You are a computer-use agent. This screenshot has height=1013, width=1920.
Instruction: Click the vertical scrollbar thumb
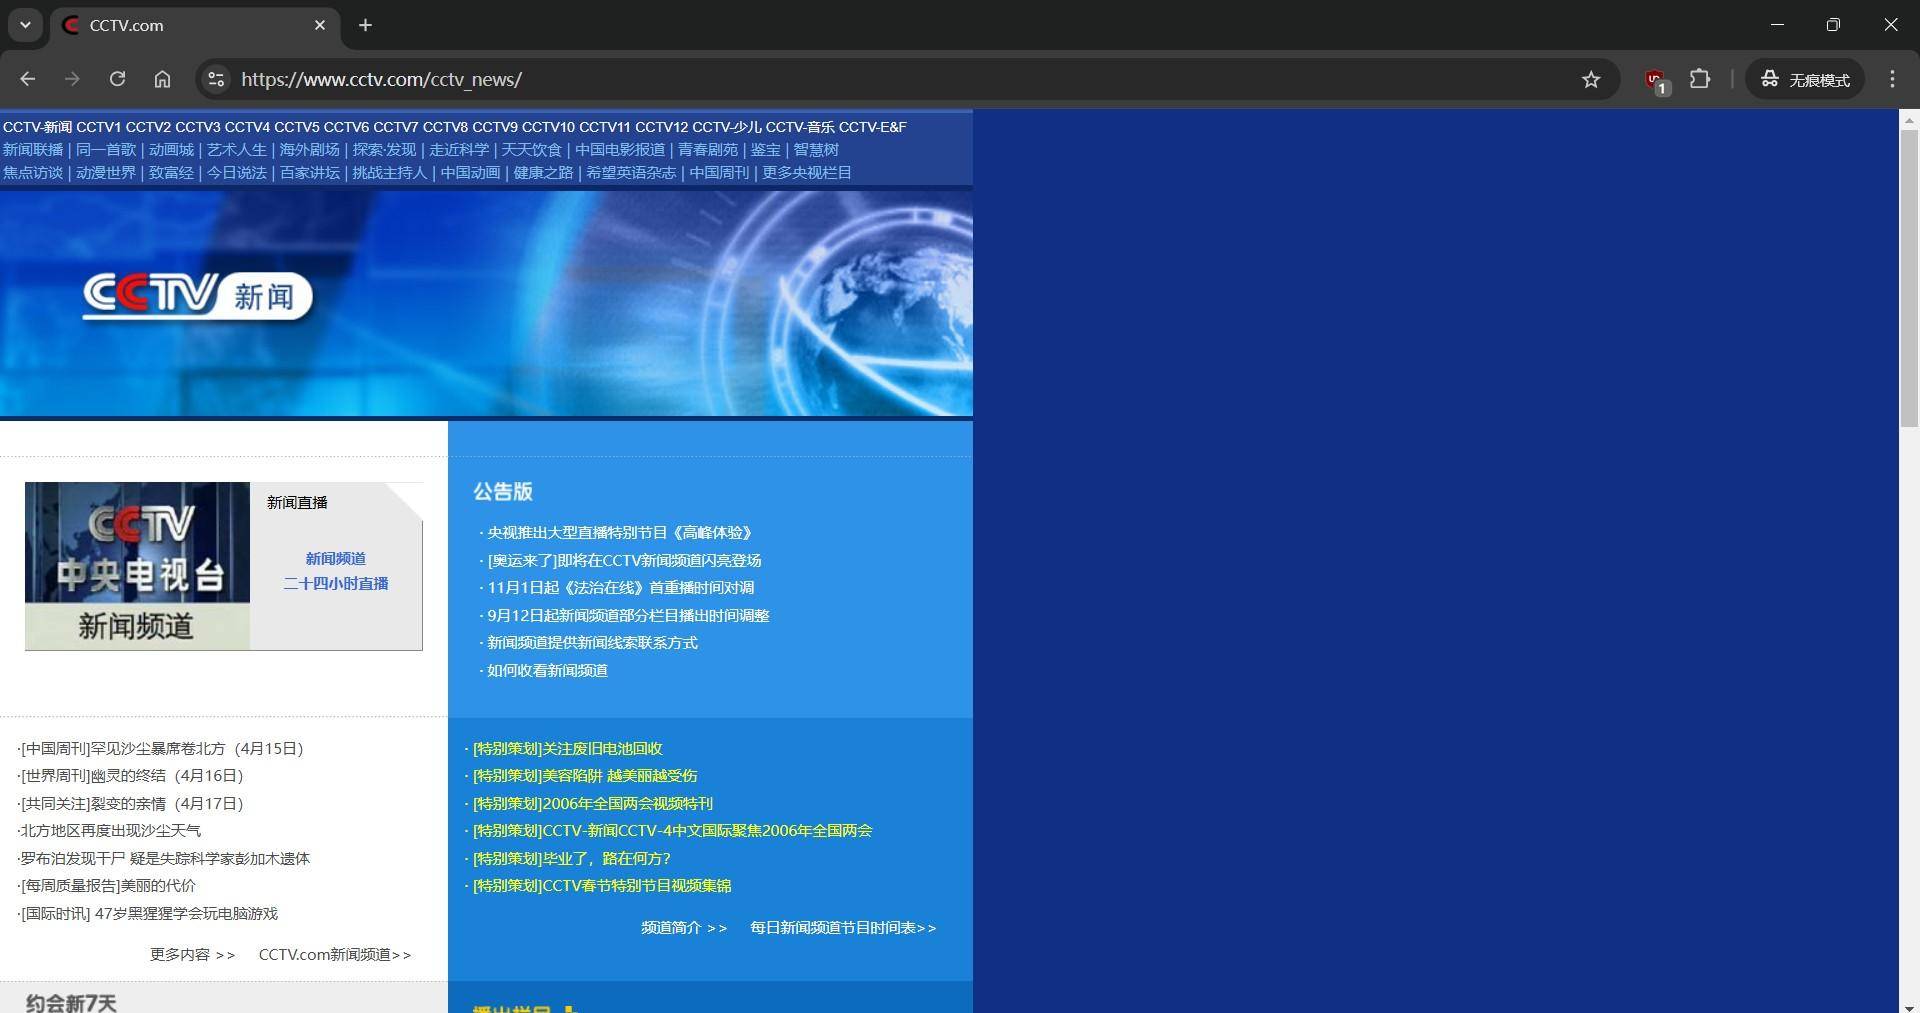(x=1909, y=278)
